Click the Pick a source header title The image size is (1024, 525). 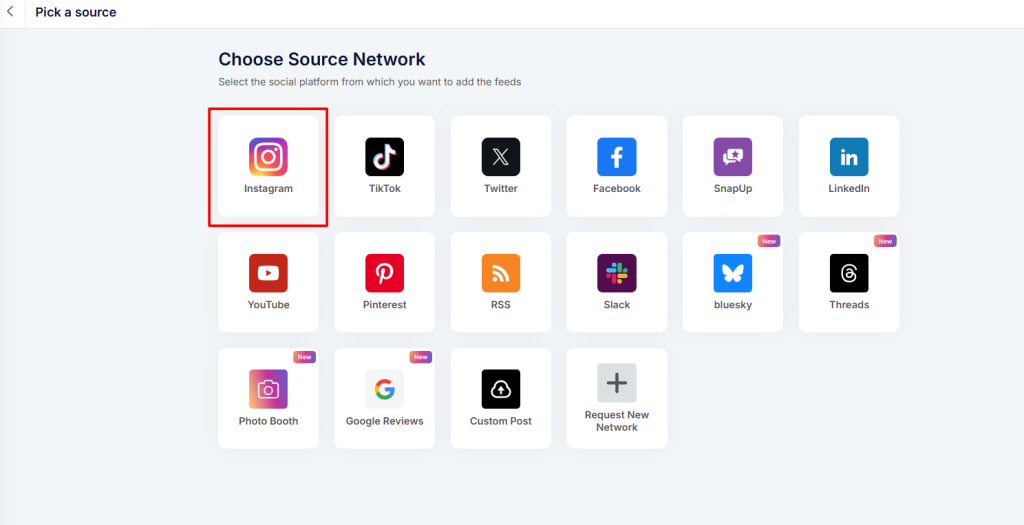pyautogui.click(x=76, y=12)
